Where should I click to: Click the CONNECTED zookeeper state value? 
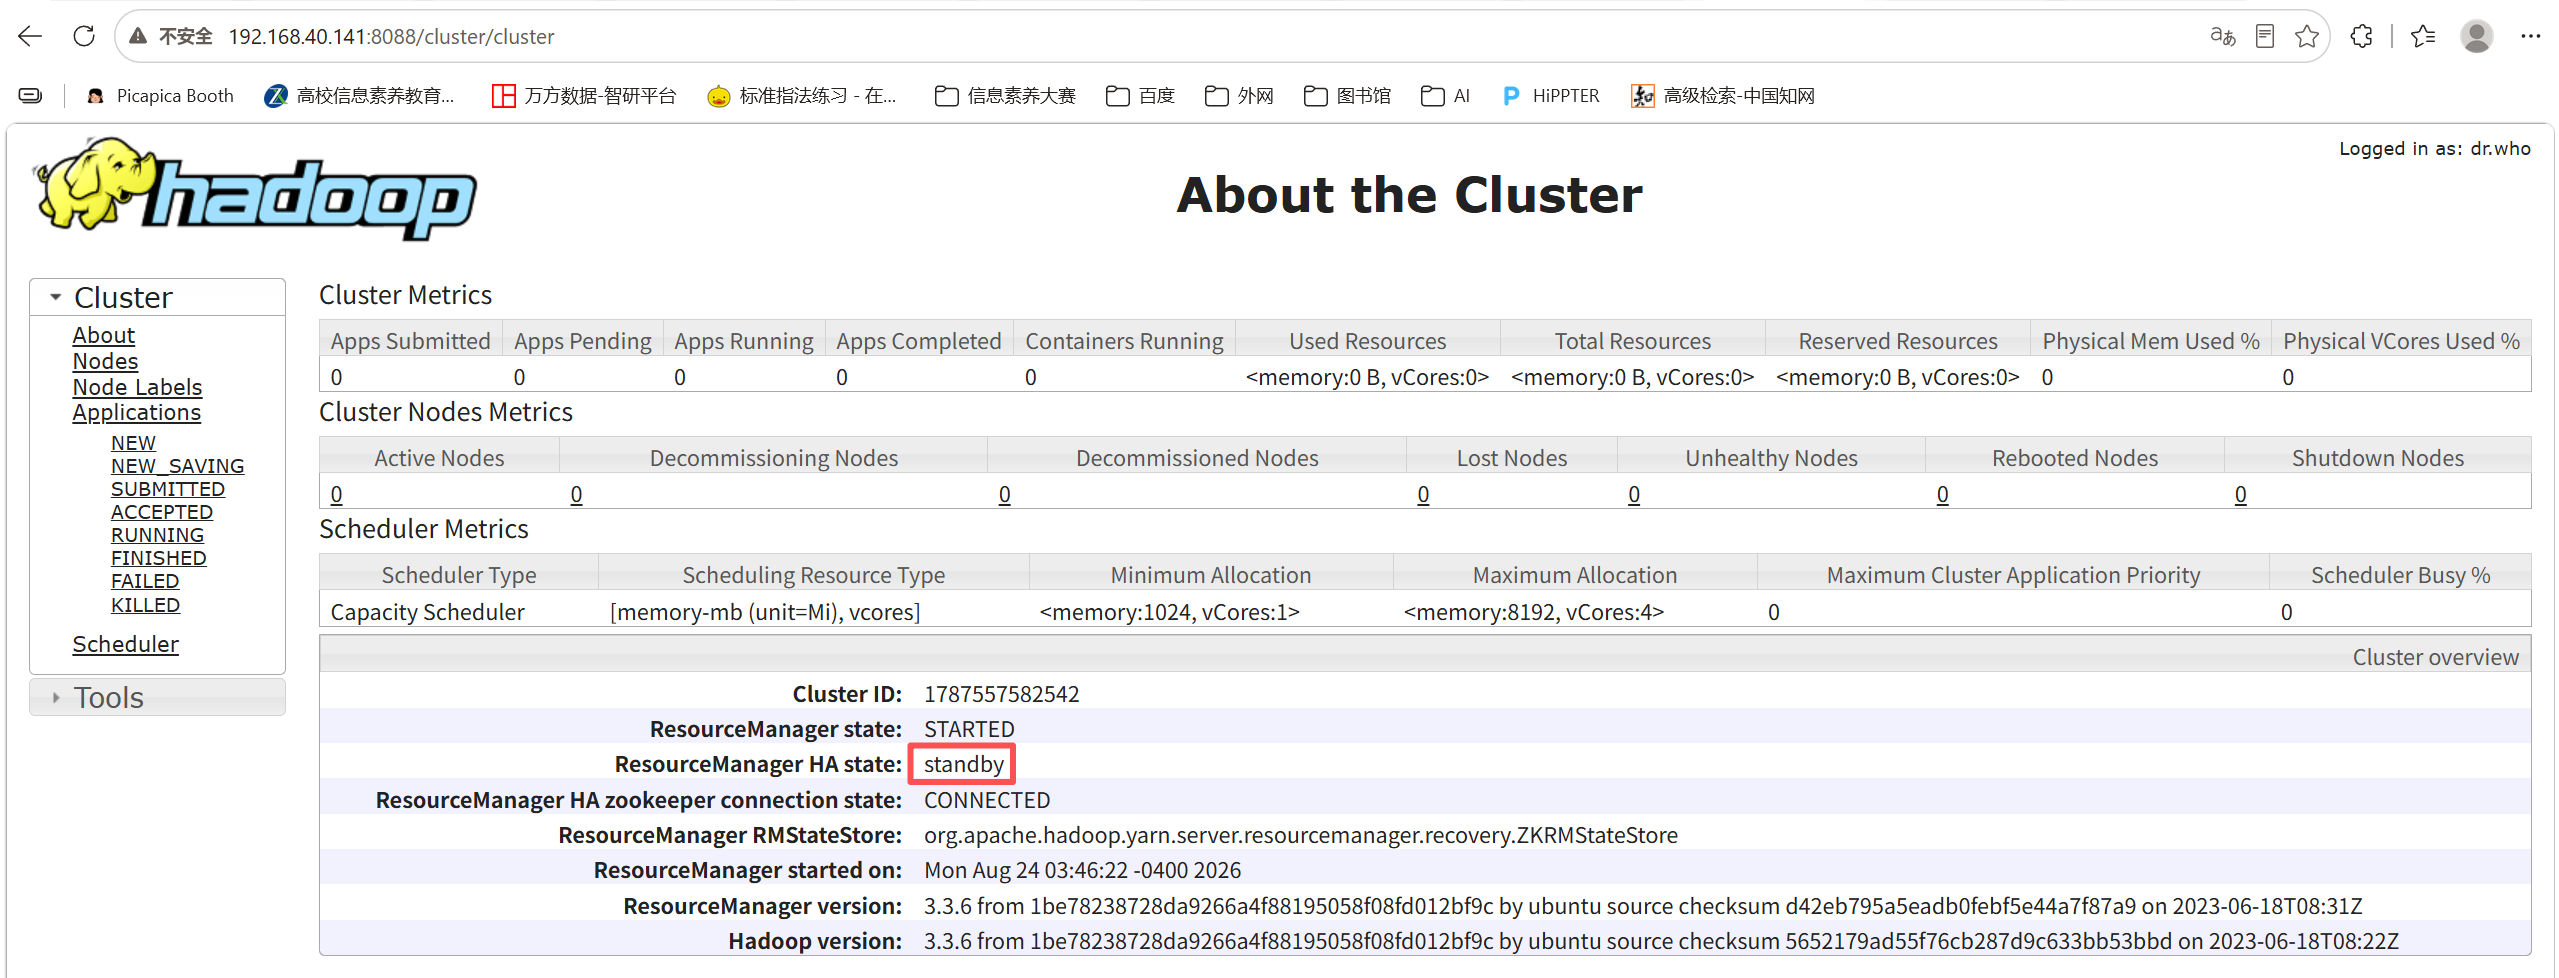(987, 800)
